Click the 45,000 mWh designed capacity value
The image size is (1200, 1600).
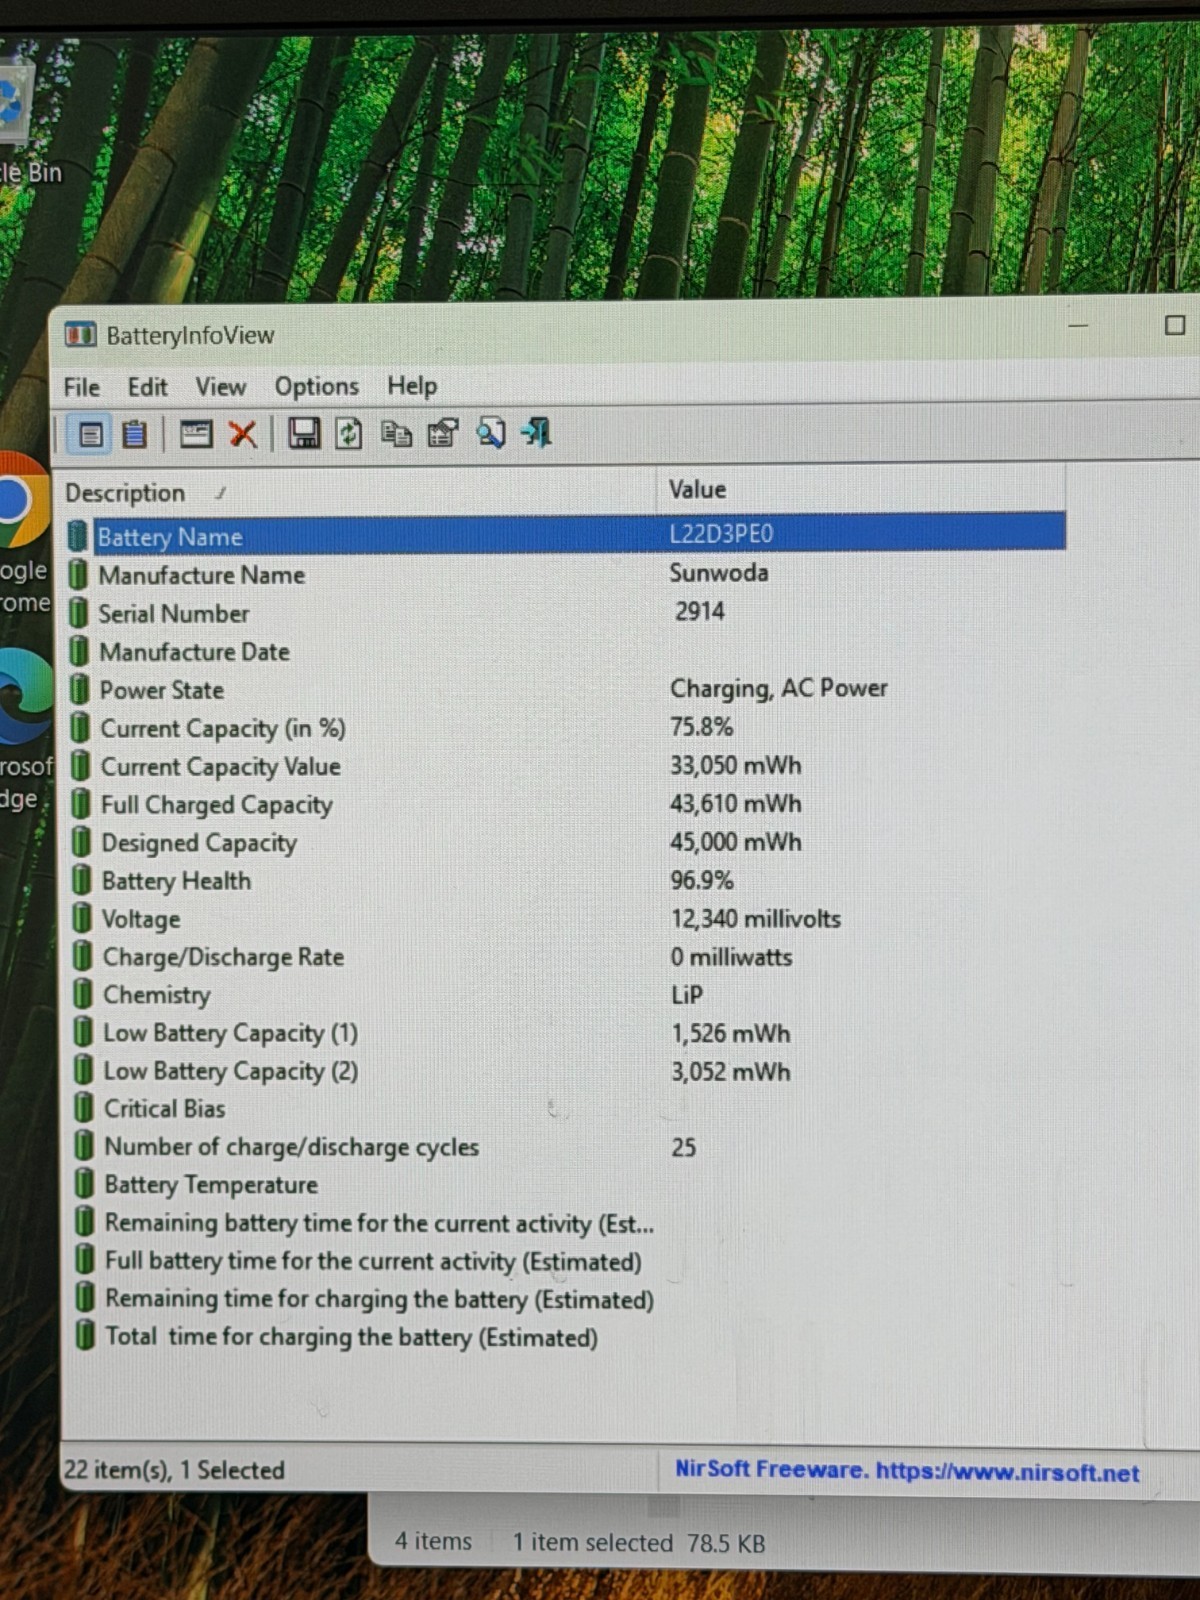click(736, 842)
